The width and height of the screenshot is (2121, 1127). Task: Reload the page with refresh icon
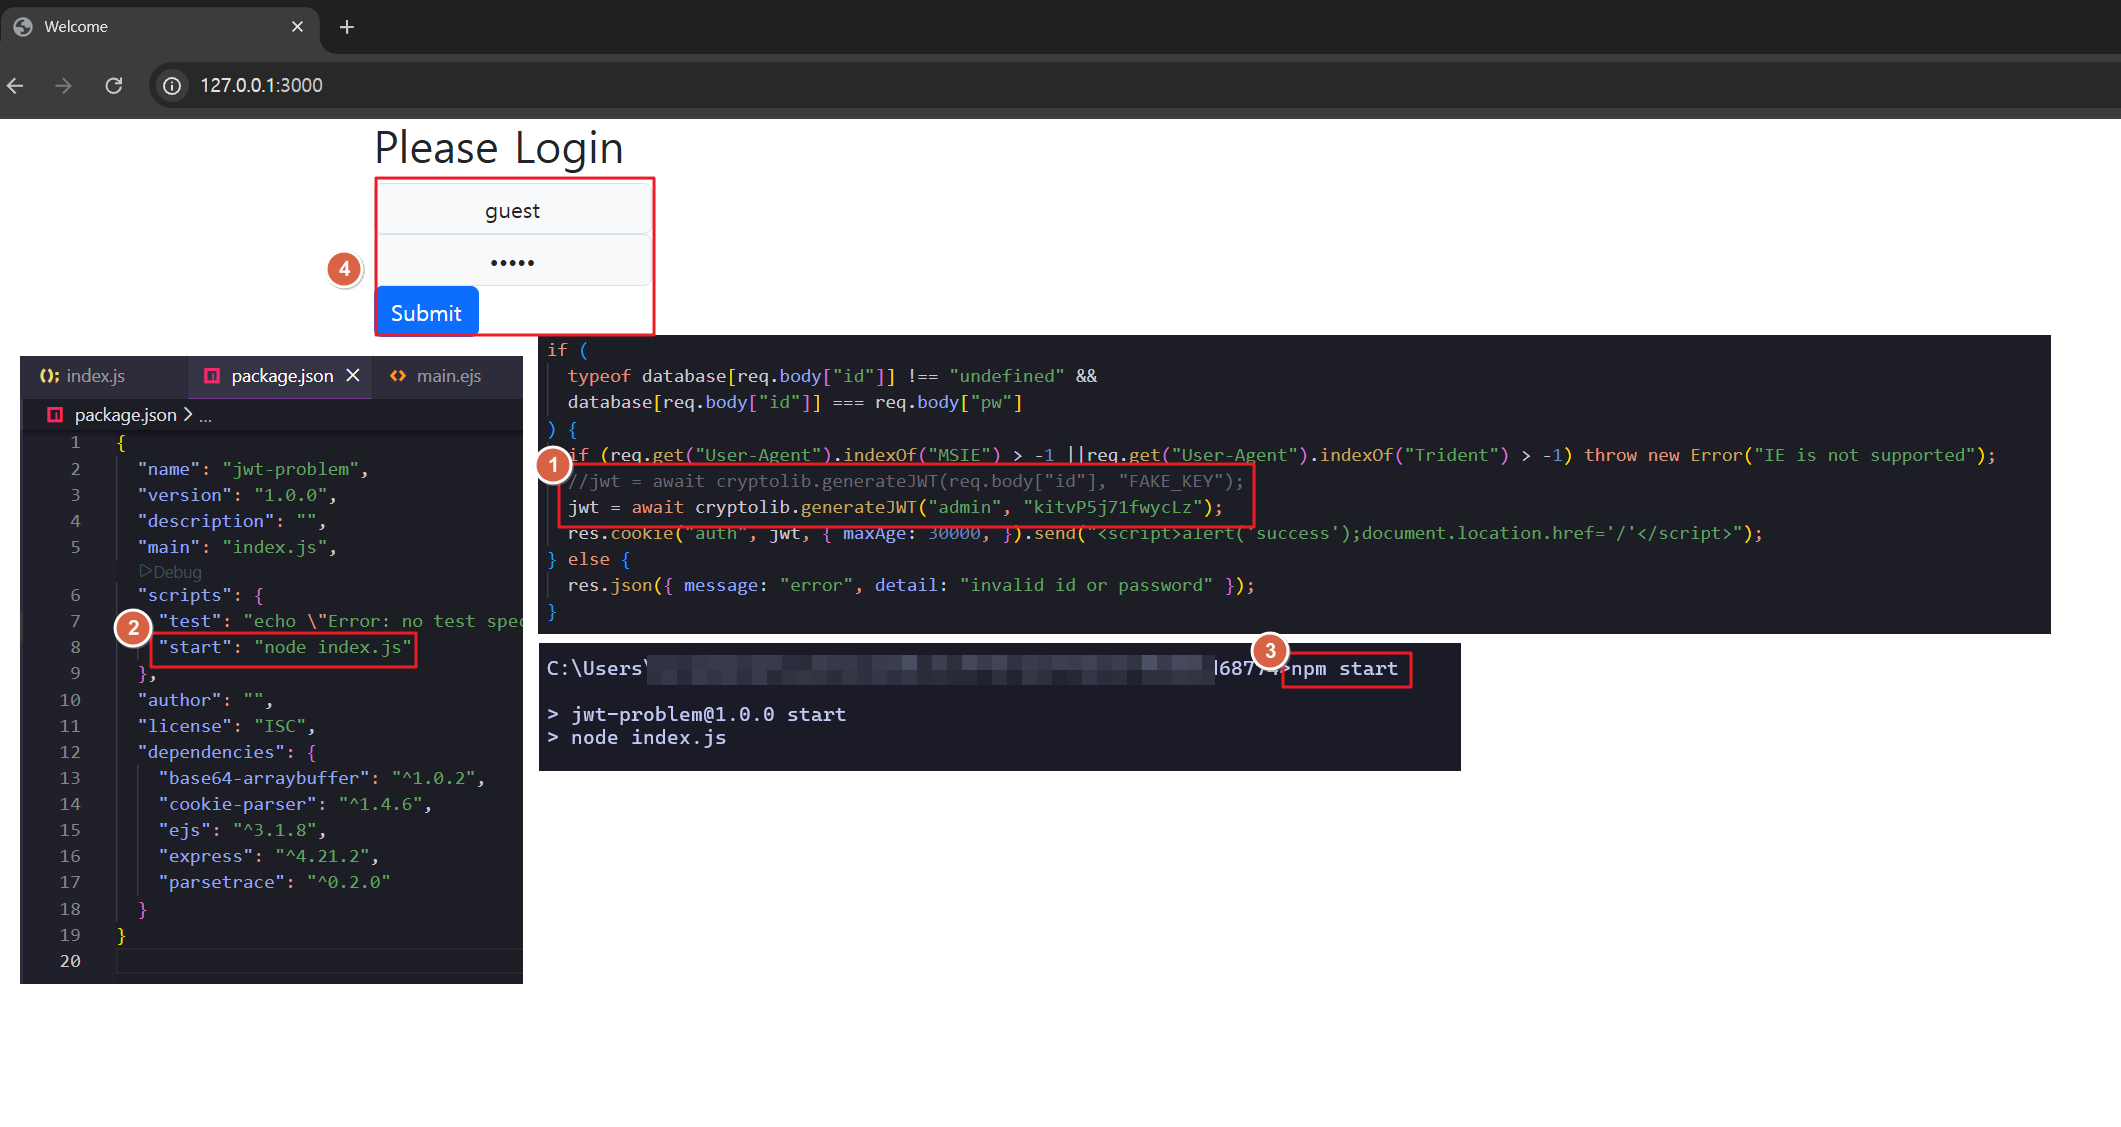tap(114, 86)
